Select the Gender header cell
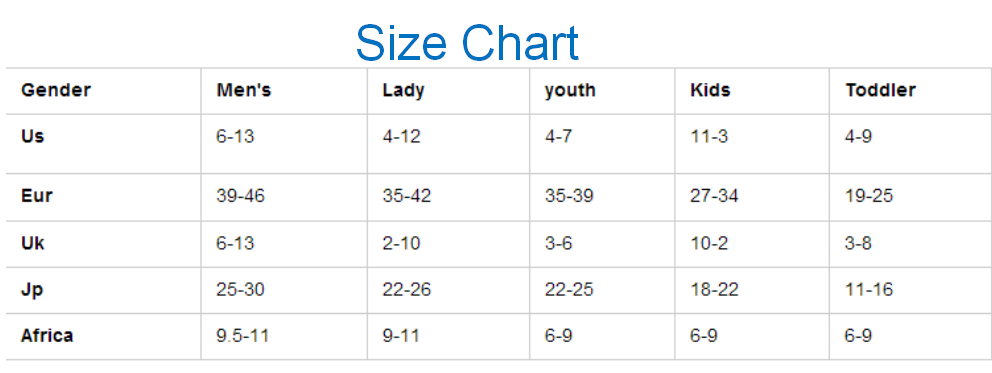The image size is (992, 373). [104, 91]
